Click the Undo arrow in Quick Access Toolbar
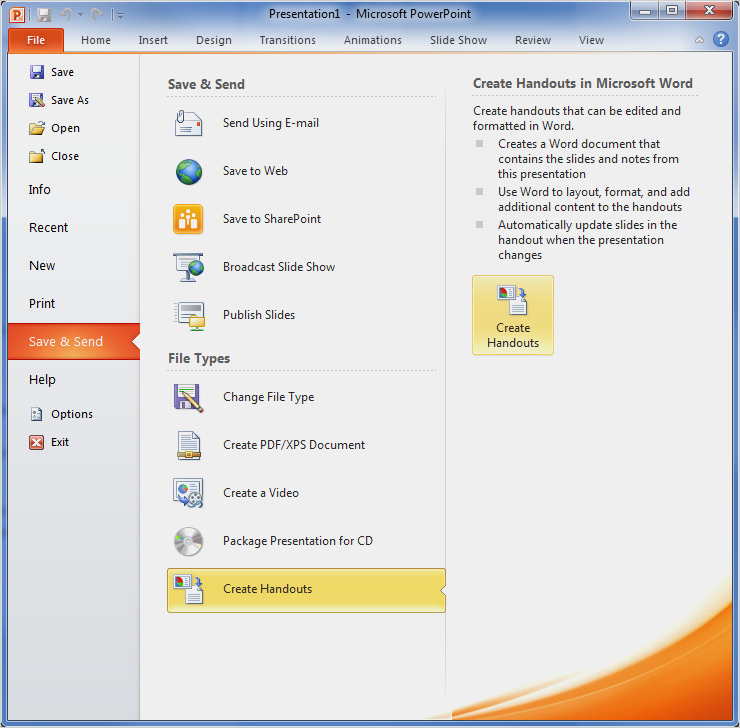740x728 pixels. click(x=66, y=15)
